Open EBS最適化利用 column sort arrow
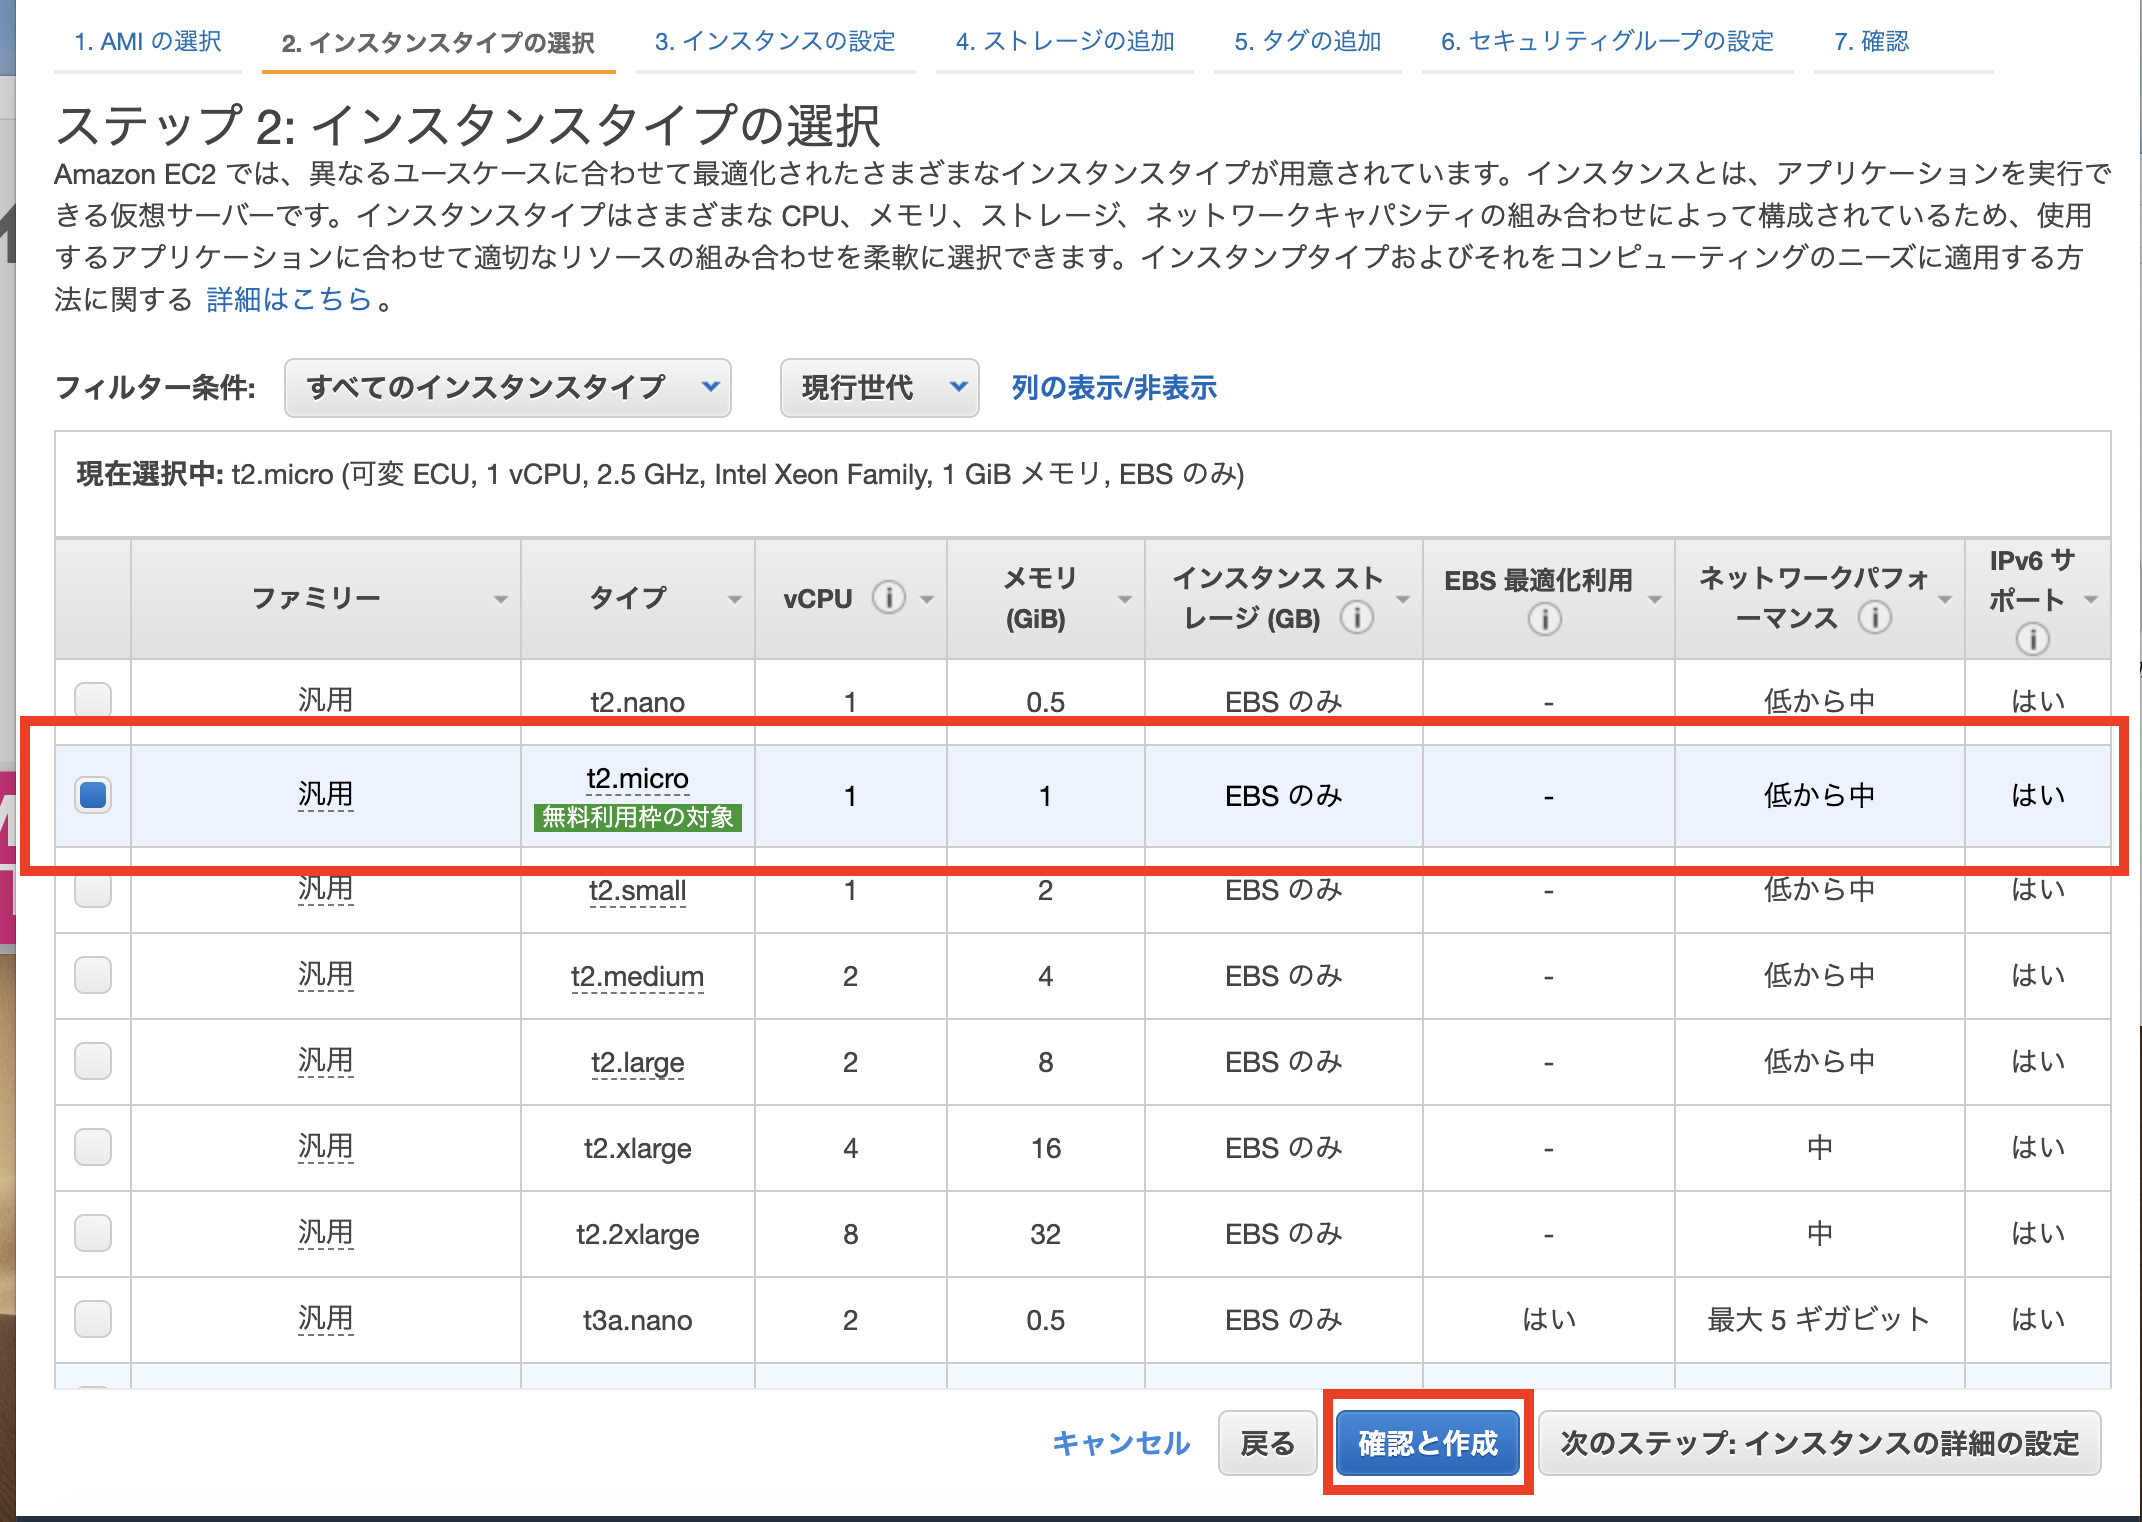 1655,600
